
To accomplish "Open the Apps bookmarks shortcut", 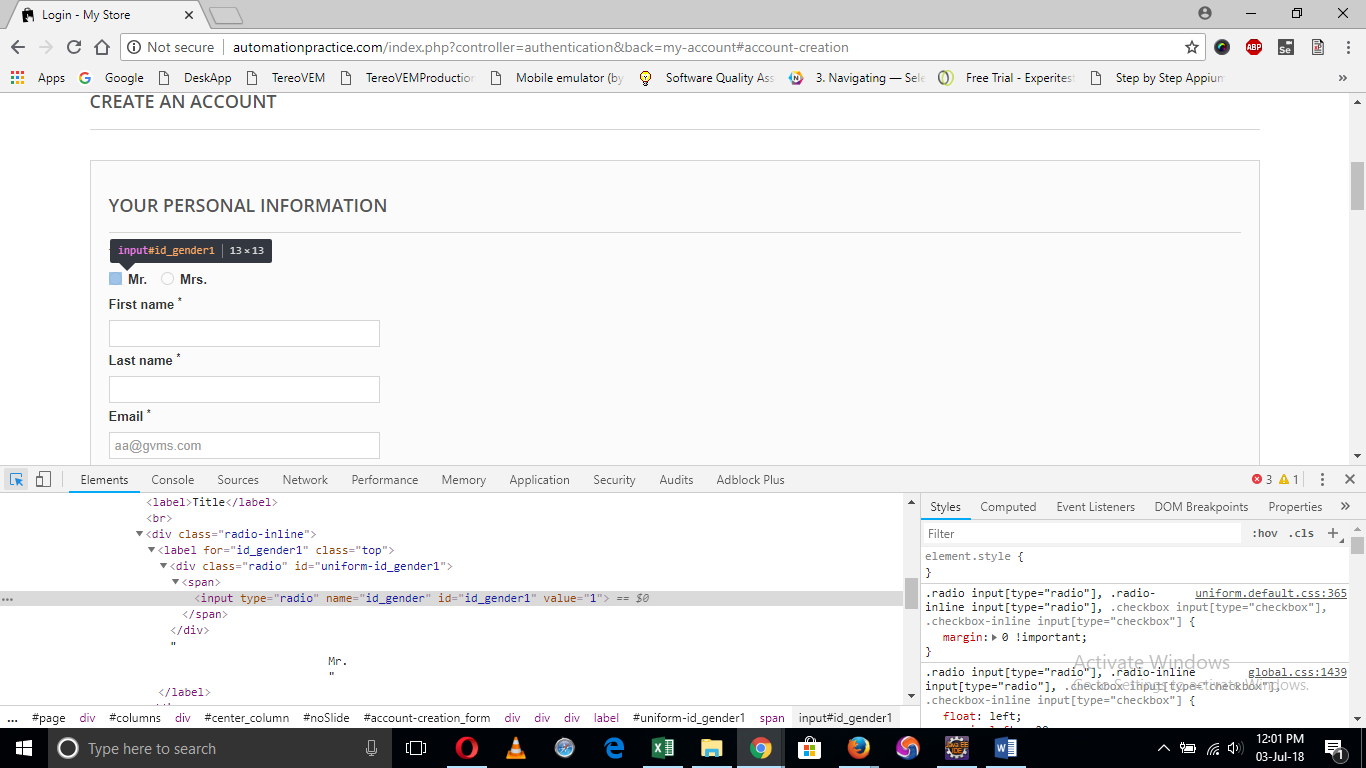I will point(38,78).
